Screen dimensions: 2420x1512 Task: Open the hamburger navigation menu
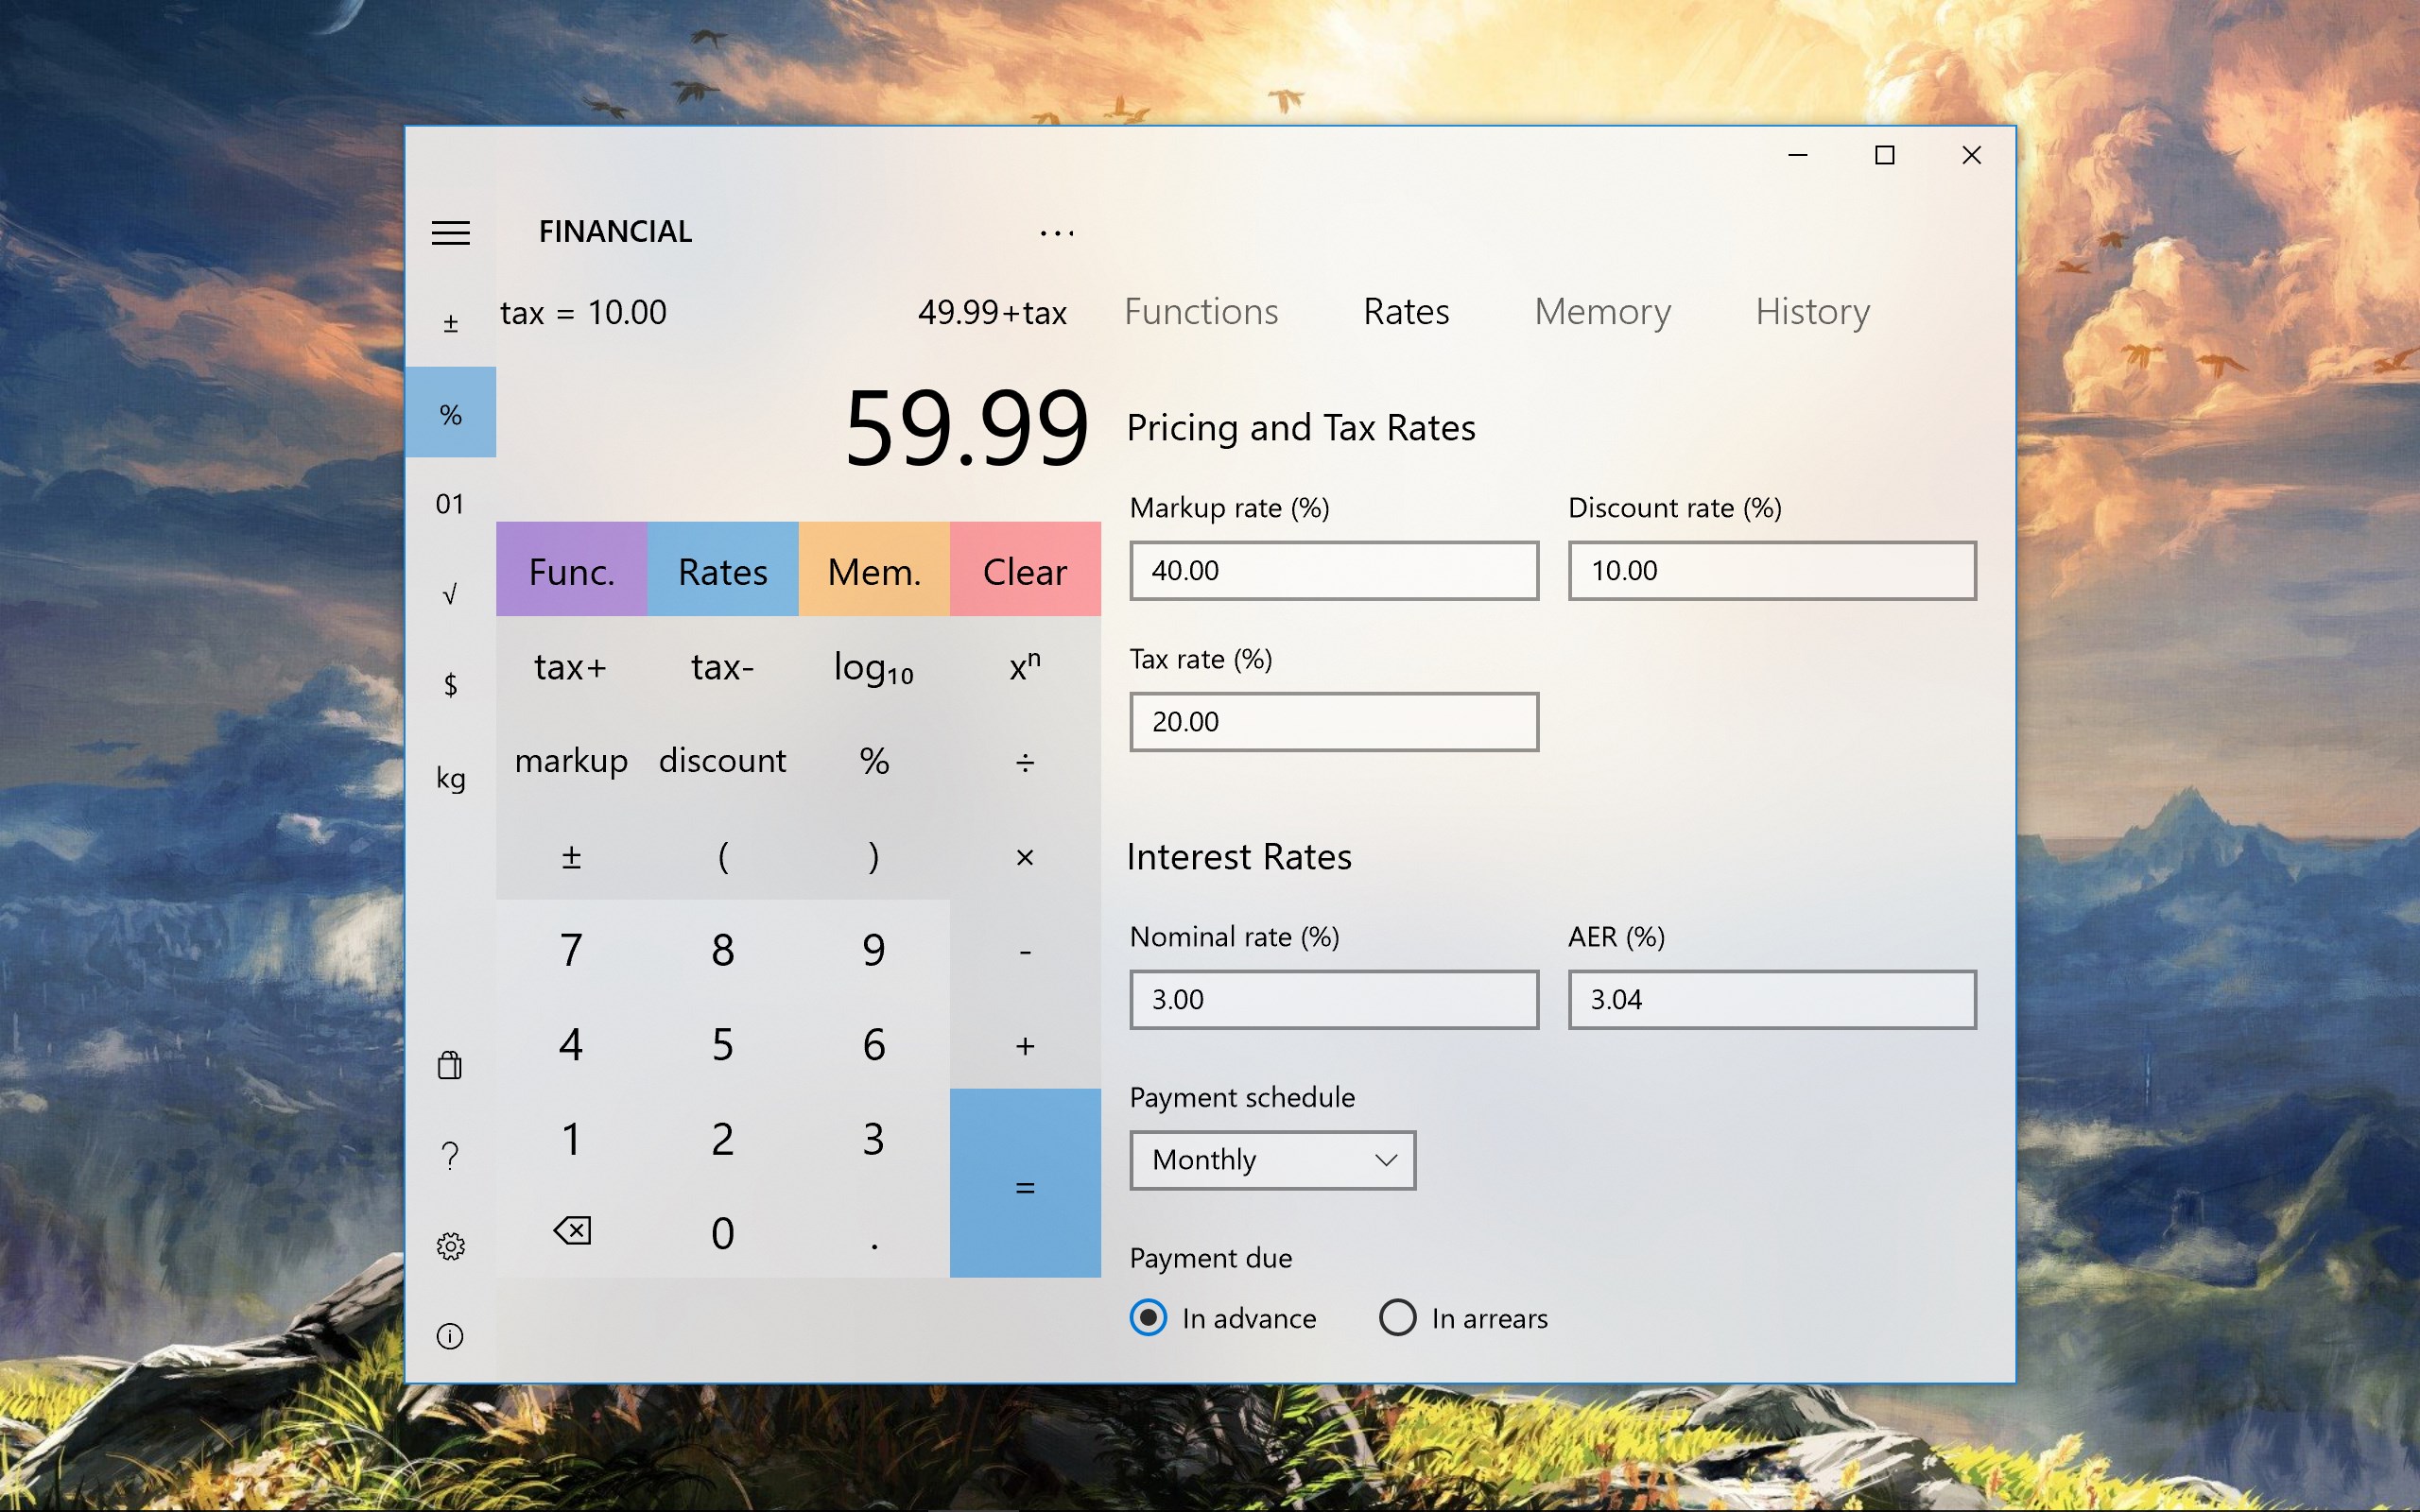450,232
